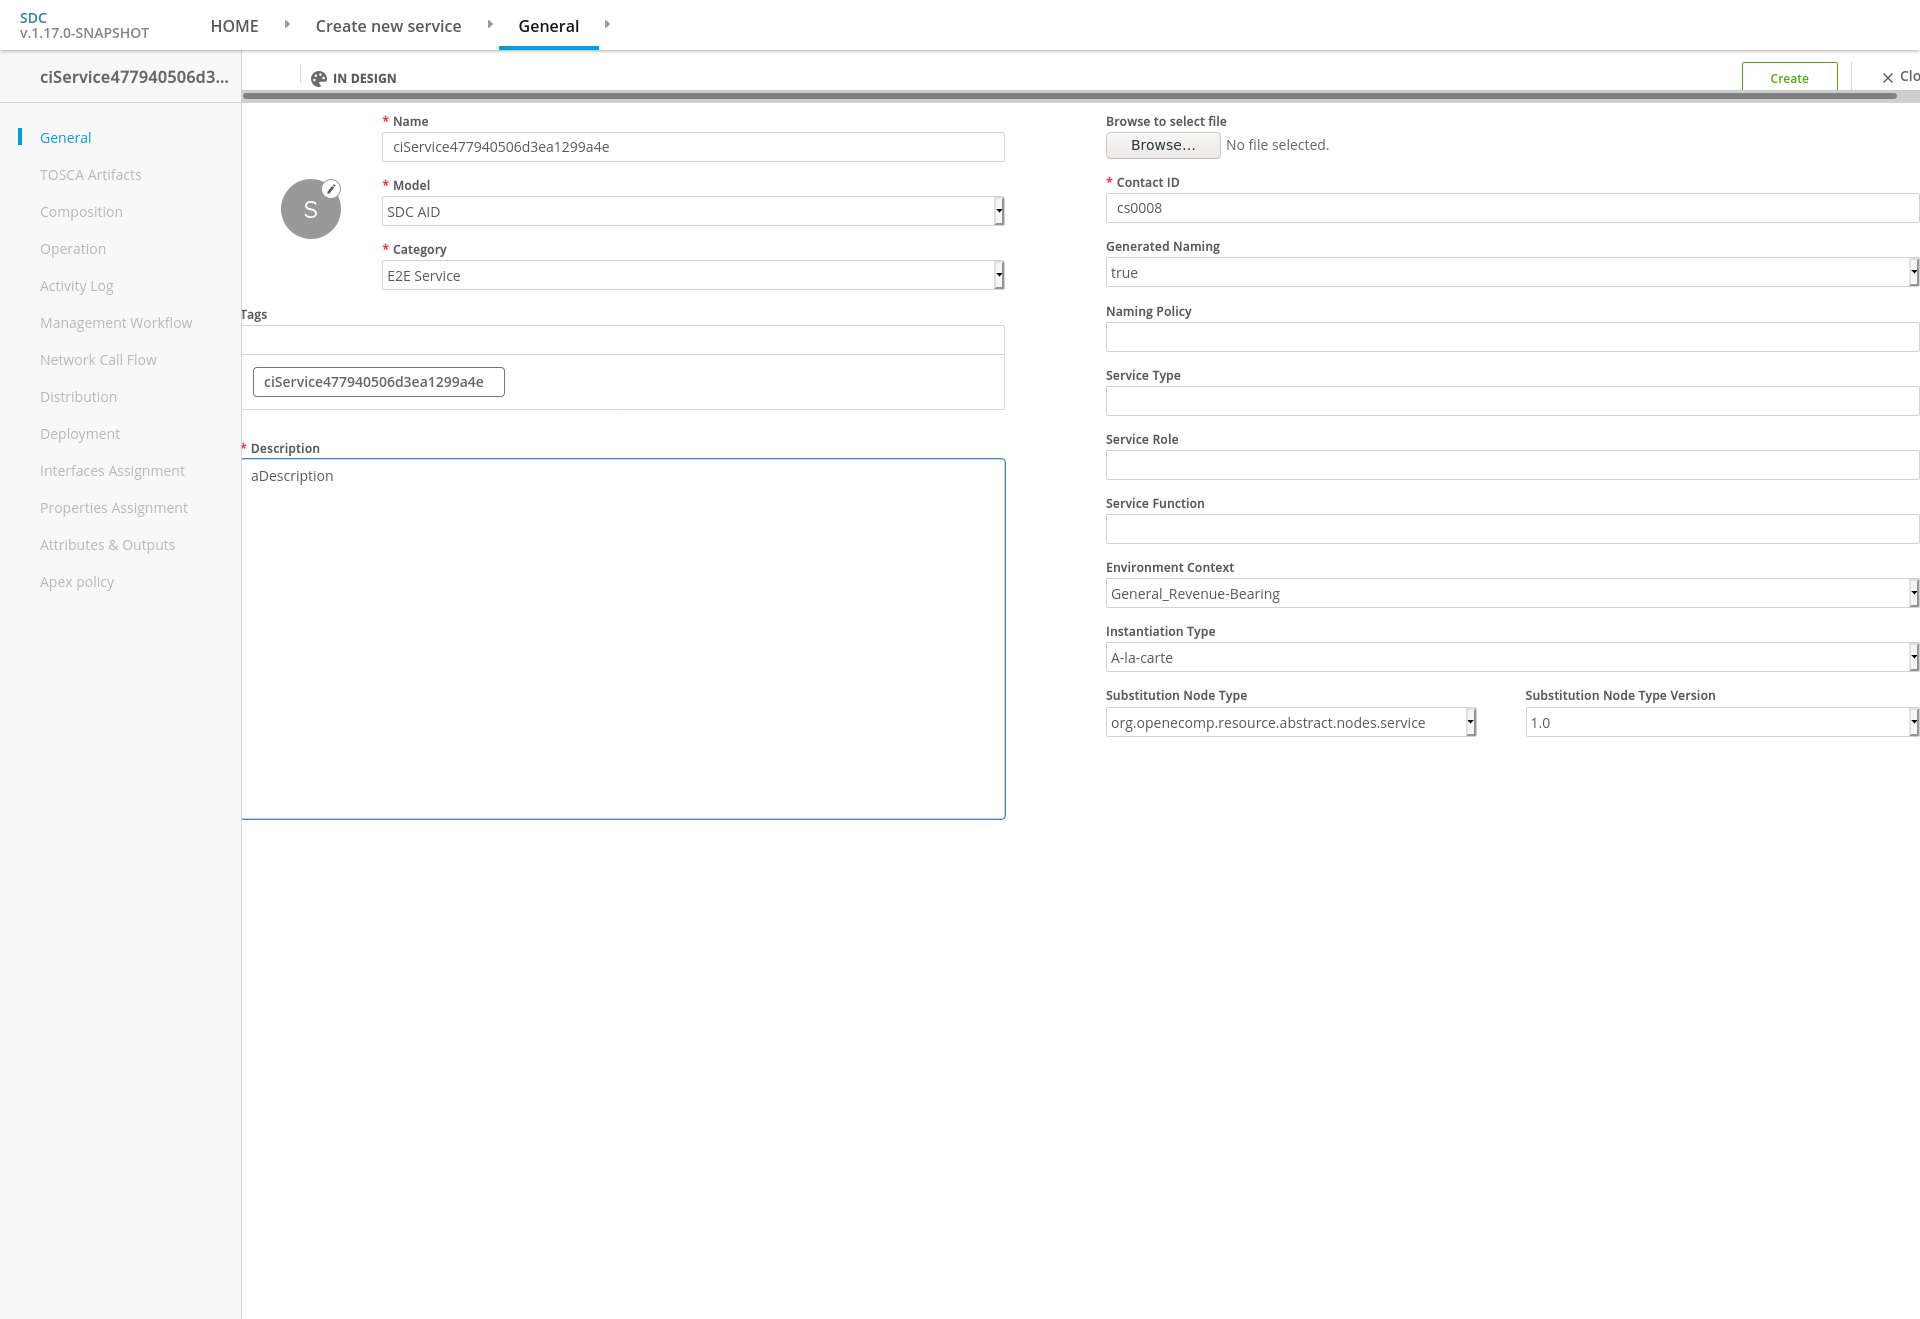
Task: Click the ciService477940506d3... sidebar title
Action: 134,77
